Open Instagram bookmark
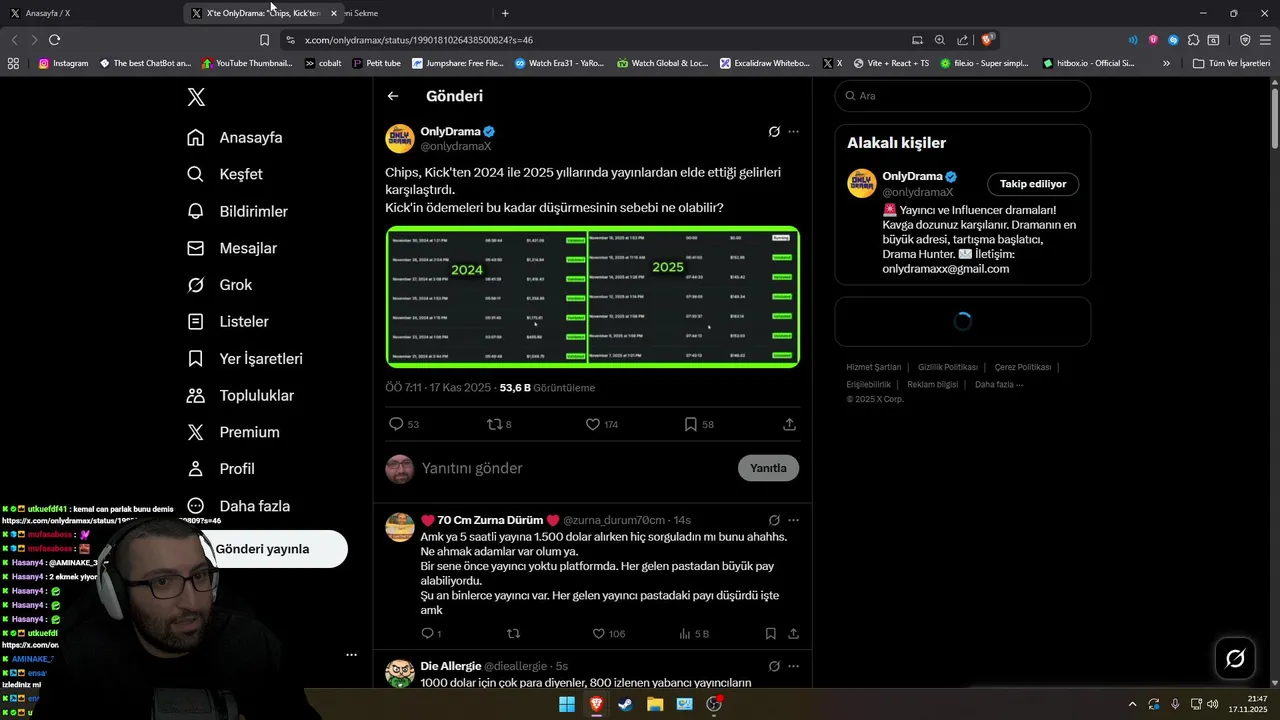 tap(63, 63)
